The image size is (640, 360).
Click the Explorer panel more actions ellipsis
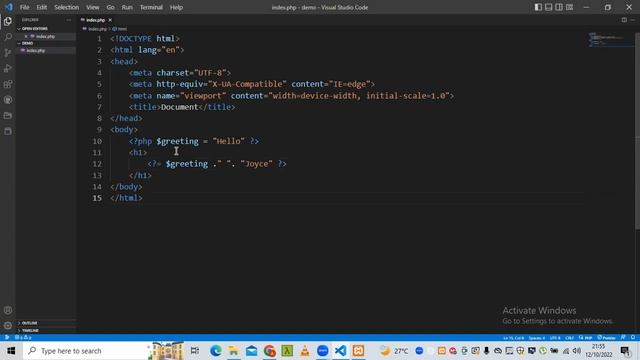tap(69, 20)
